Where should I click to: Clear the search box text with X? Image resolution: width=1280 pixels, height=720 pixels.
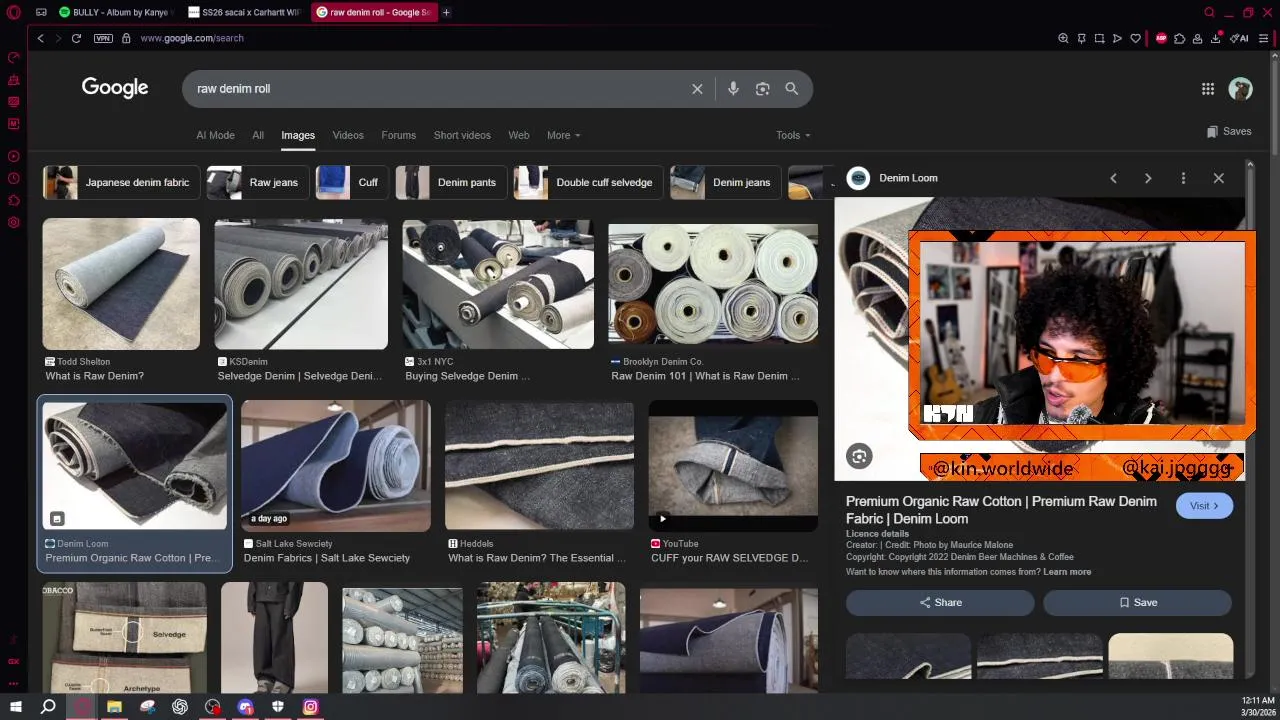697,89
